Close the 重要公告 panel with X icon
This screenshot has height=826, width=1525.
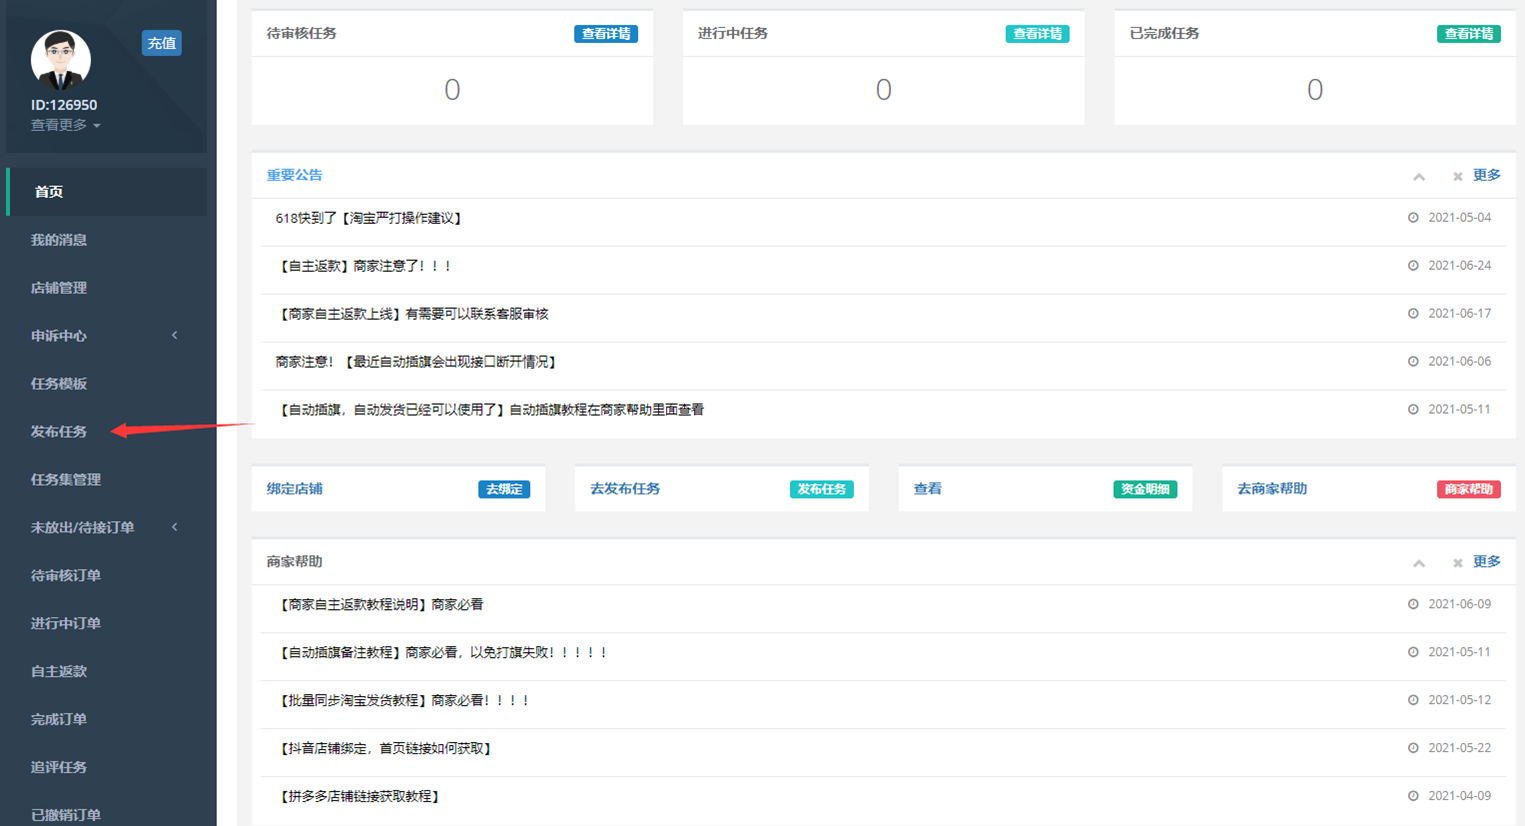(x=1457, y=177)
